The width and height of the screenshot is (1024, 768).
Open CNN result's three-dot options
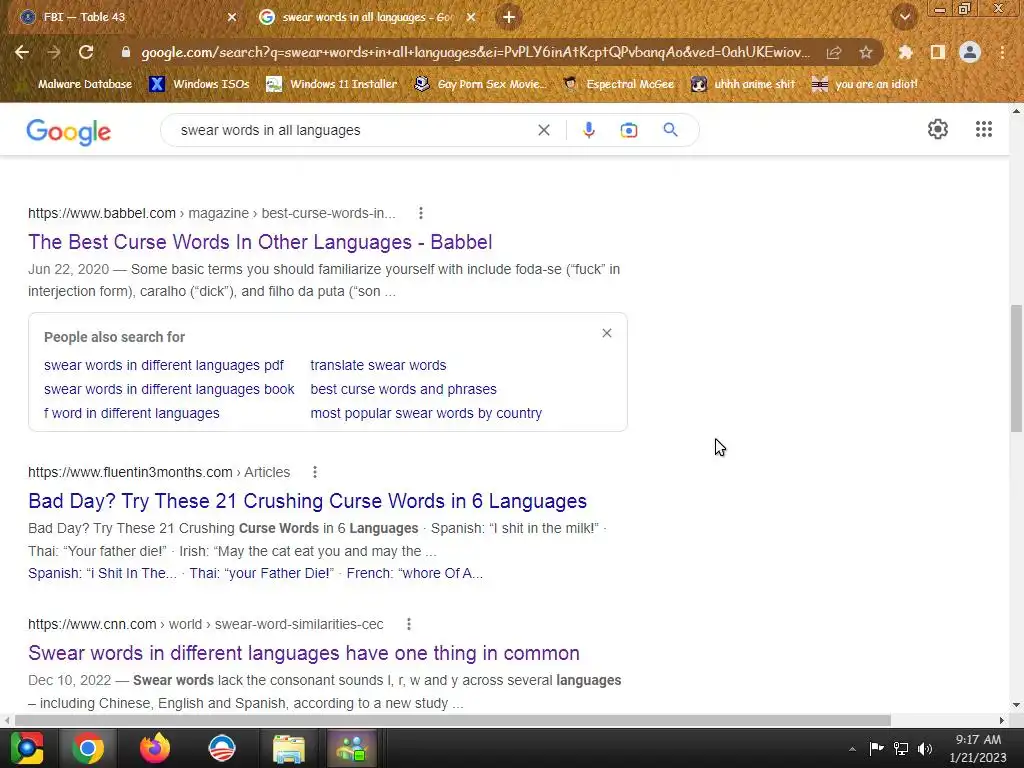point(409,624)
